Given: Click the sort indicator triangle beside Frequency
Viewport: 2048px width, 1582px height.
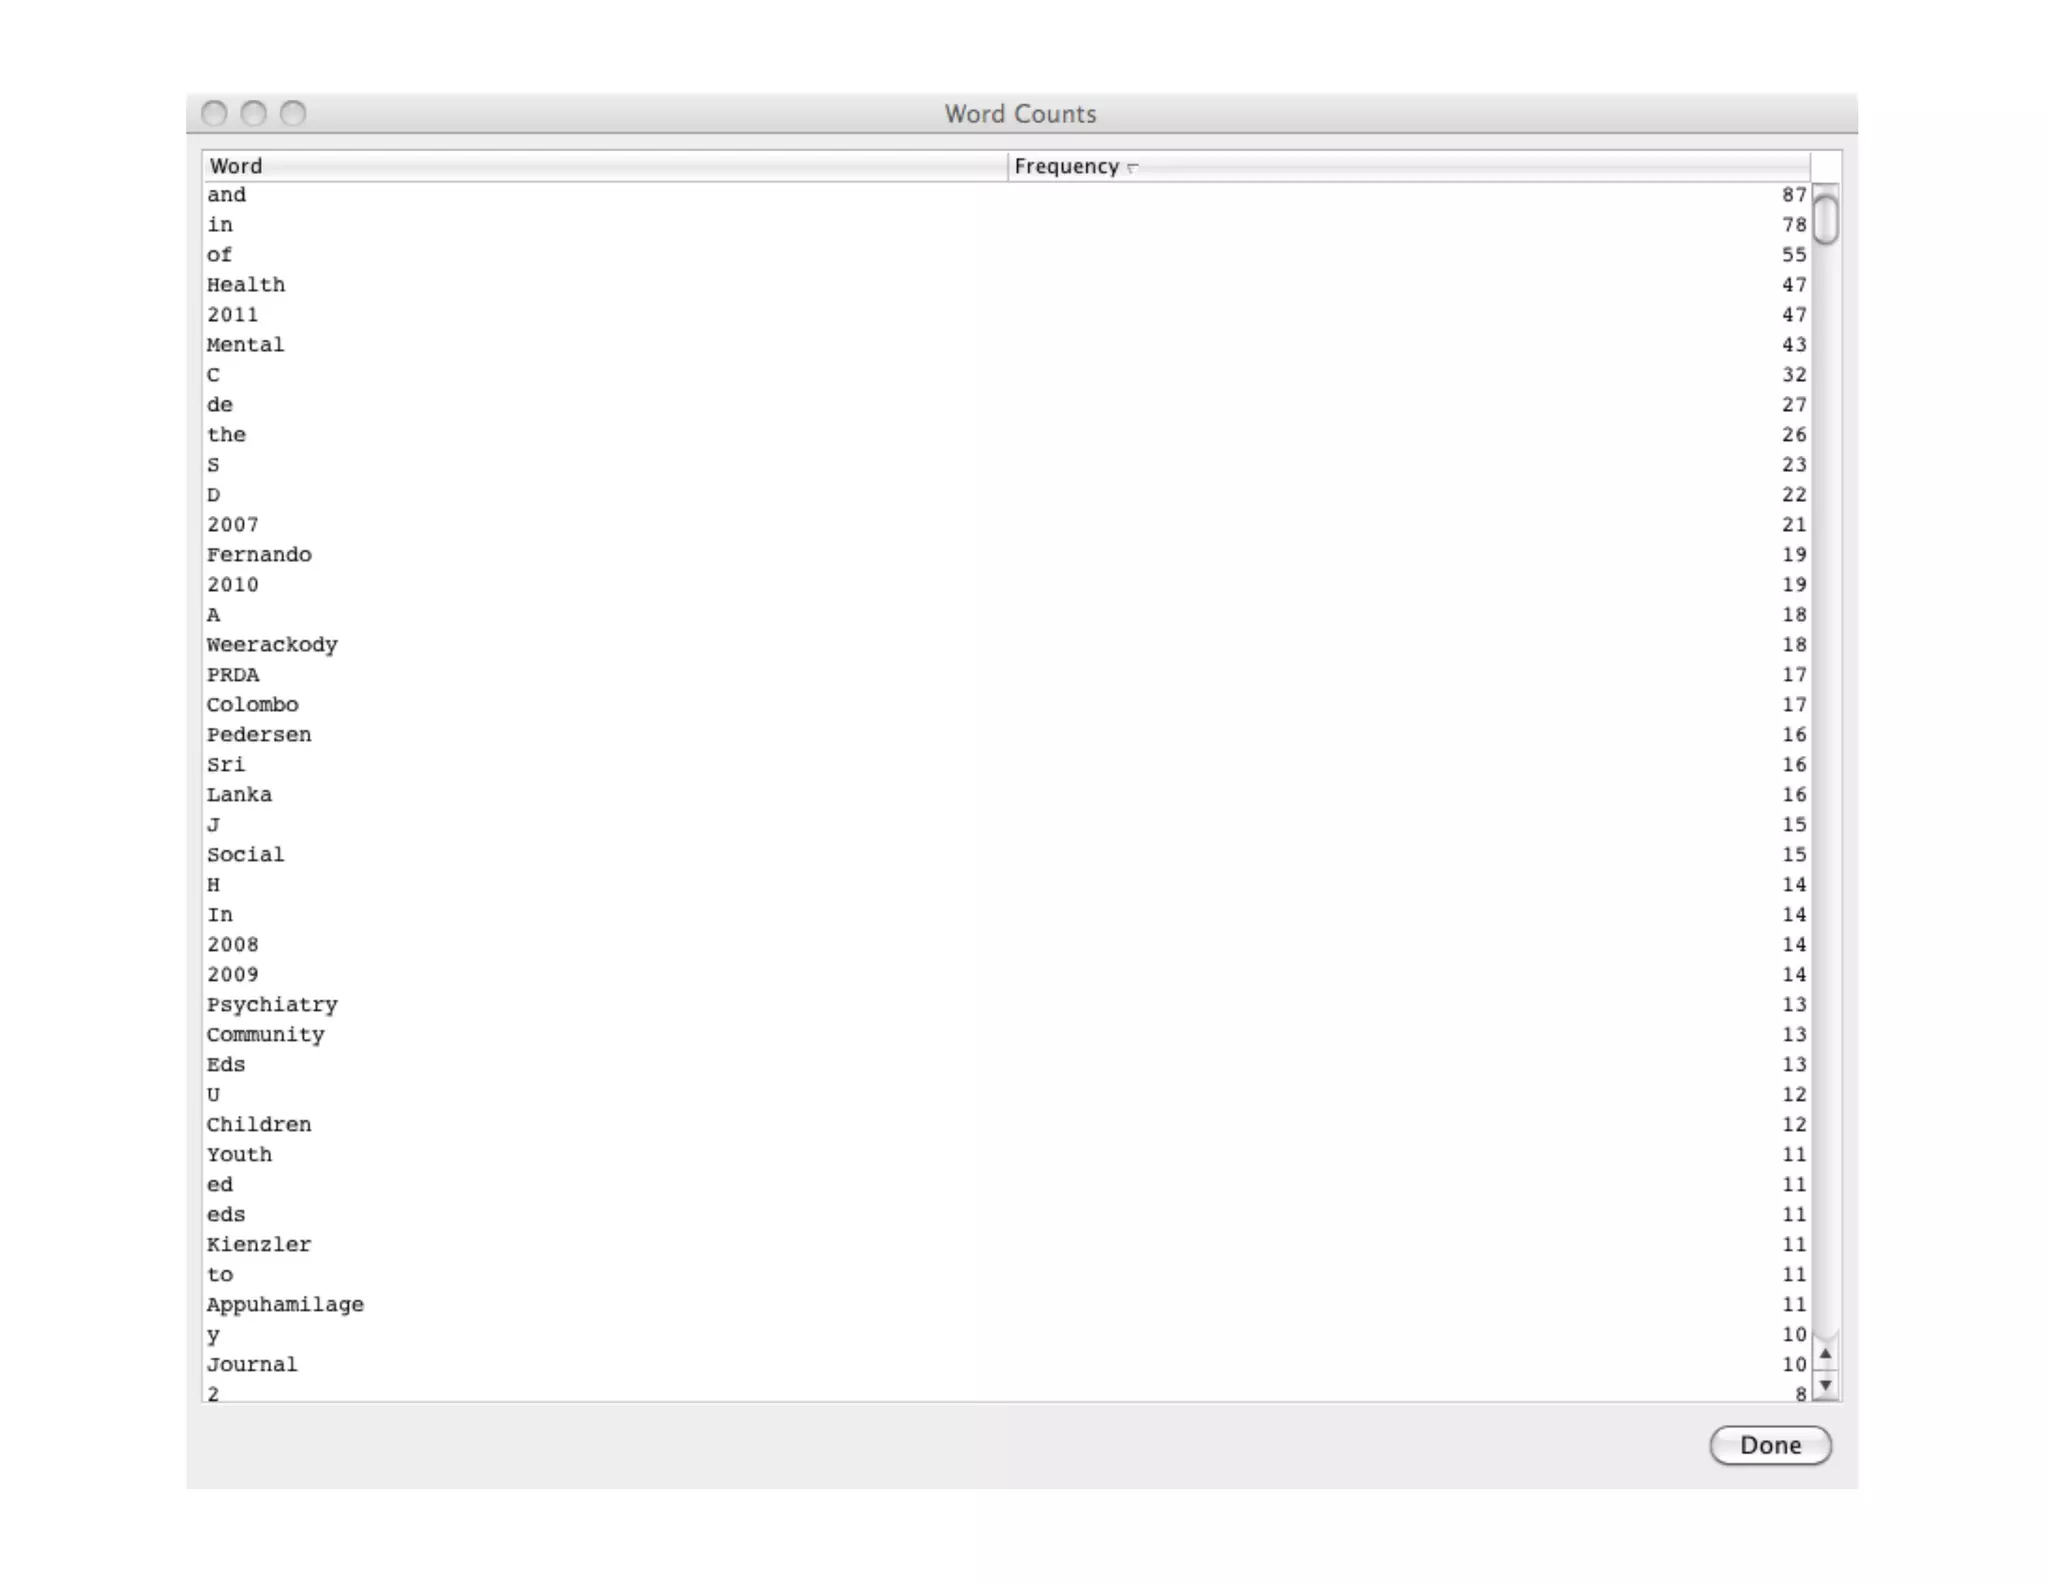Looking at the screenshot, I should [1132, 168].
